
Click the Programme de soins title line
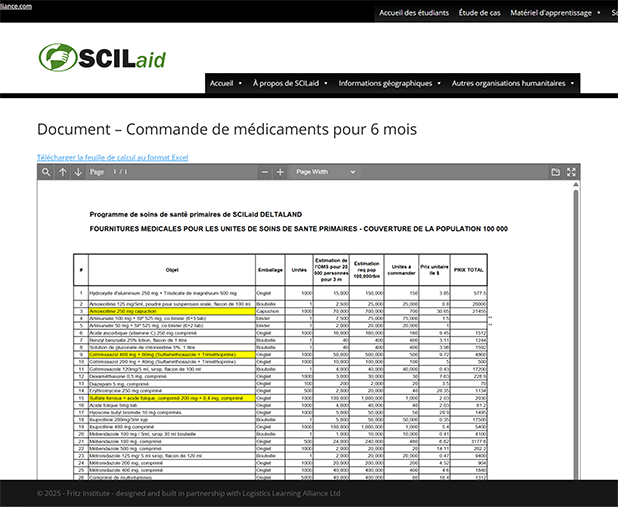pyautogui.click(x=195, y=214)
